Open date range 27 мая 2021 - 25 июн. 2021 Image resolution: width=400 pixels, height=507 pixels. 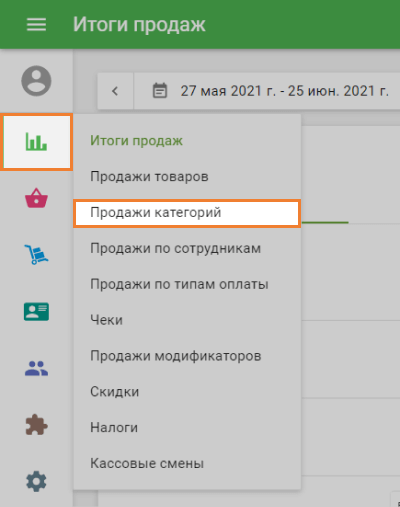[284, 91]
